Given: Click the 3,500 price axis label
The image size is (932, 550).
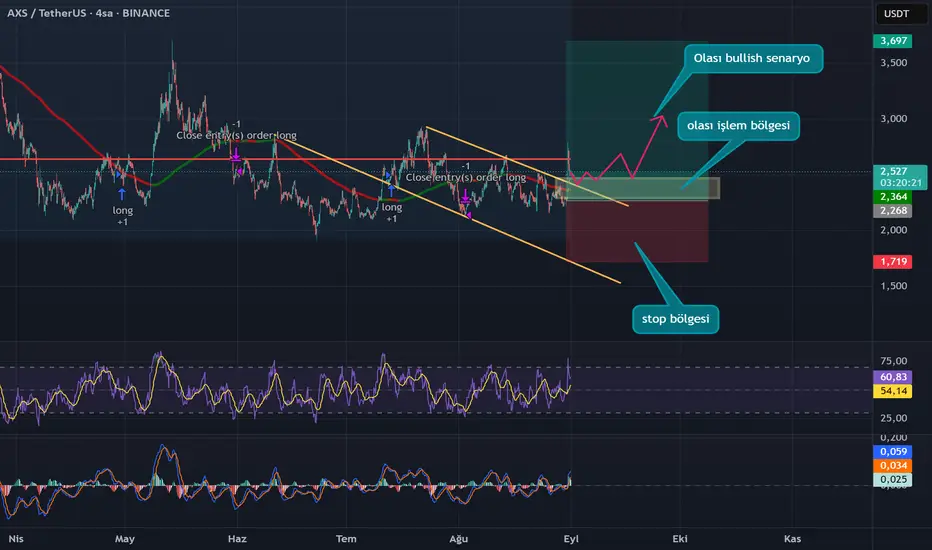Looking at the screenshot, I should point(893,62).
